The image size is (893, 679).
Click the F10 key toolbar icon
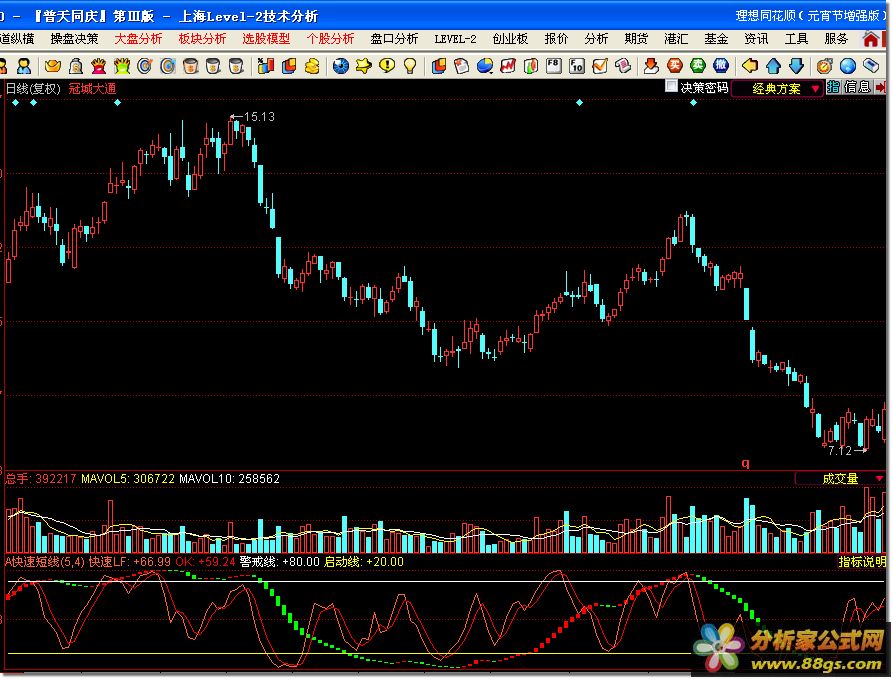[x=577, y=66]
